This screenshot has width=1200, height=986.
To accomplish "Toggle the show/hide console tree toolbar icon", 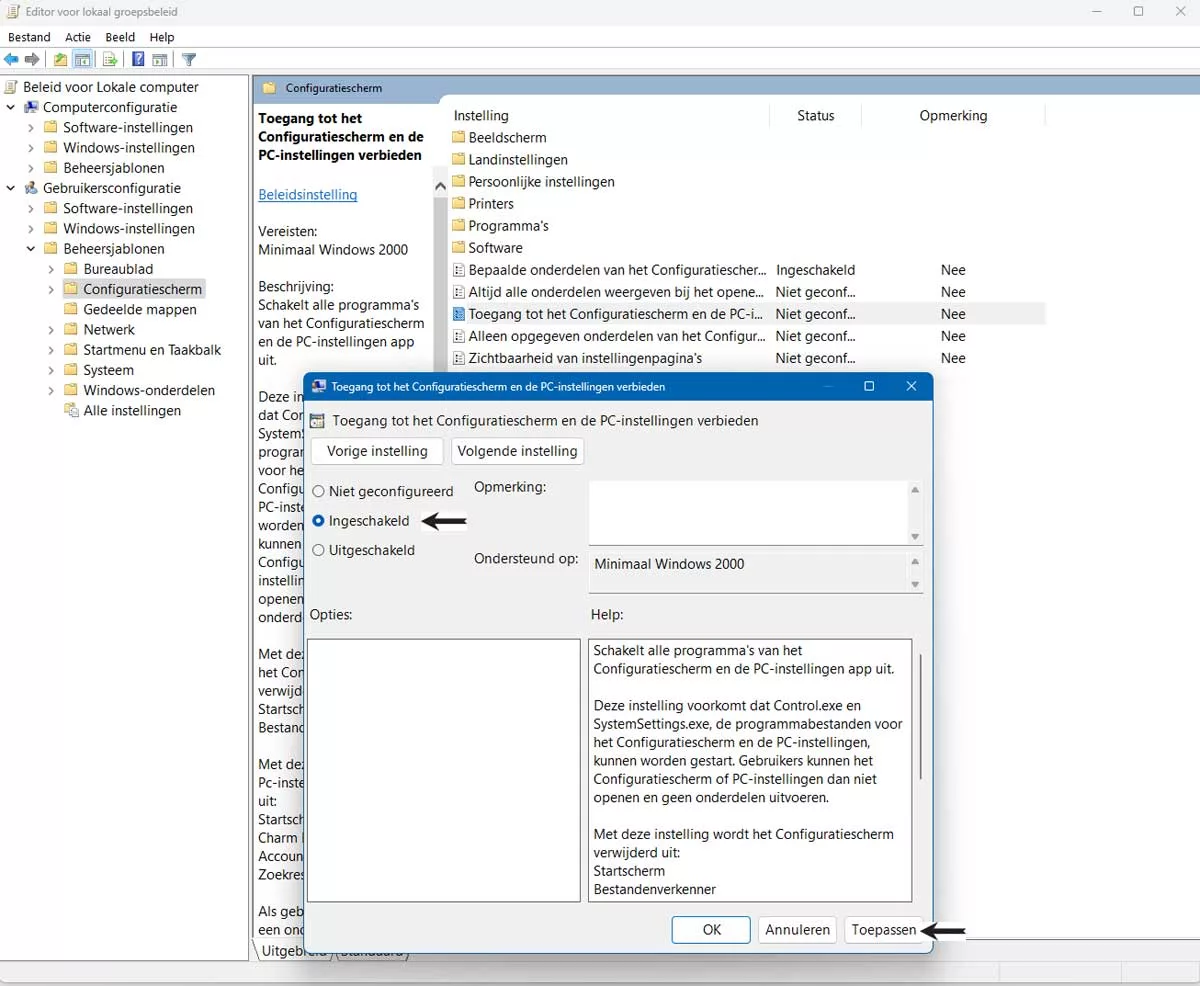I will pos(83,60).
